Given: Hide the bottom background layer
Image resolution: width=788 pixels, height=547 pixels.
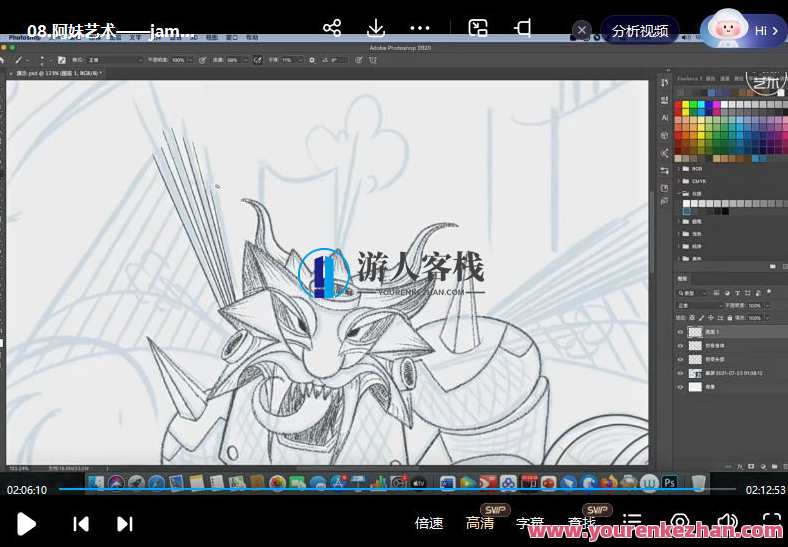Looking at the screenshot, I should tap(680, 387).
